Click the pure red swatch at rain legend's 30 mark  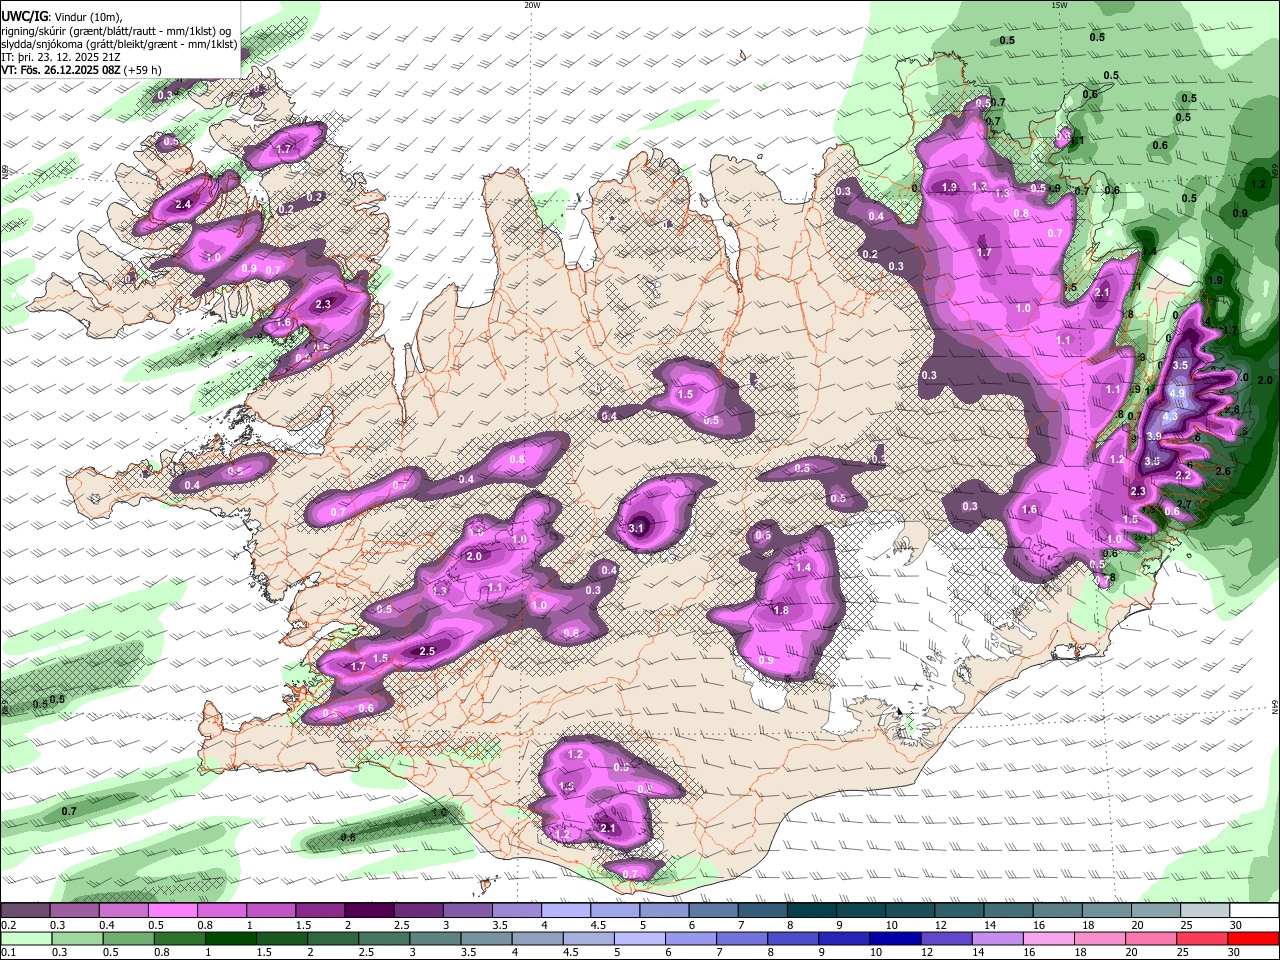click(1254, 939)
